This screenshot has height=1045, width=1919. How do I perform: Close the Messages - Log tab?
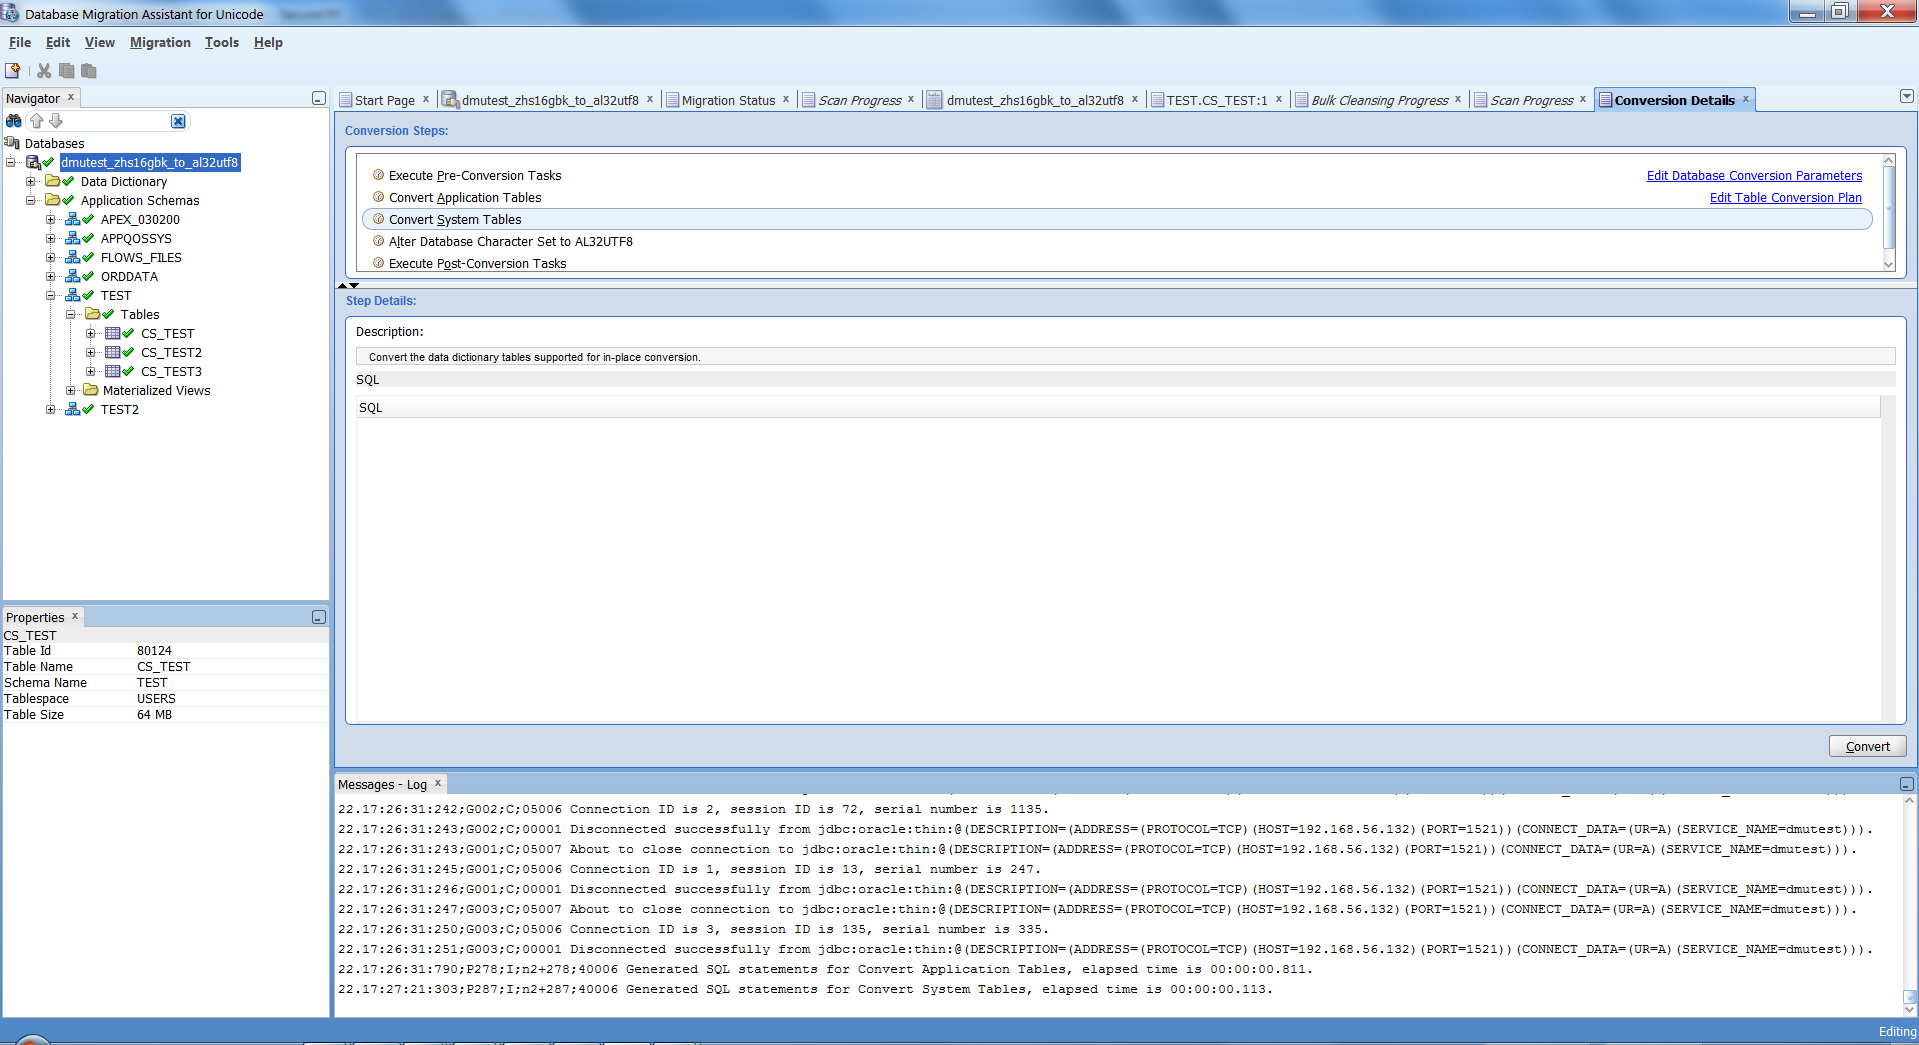coord(438,783)
